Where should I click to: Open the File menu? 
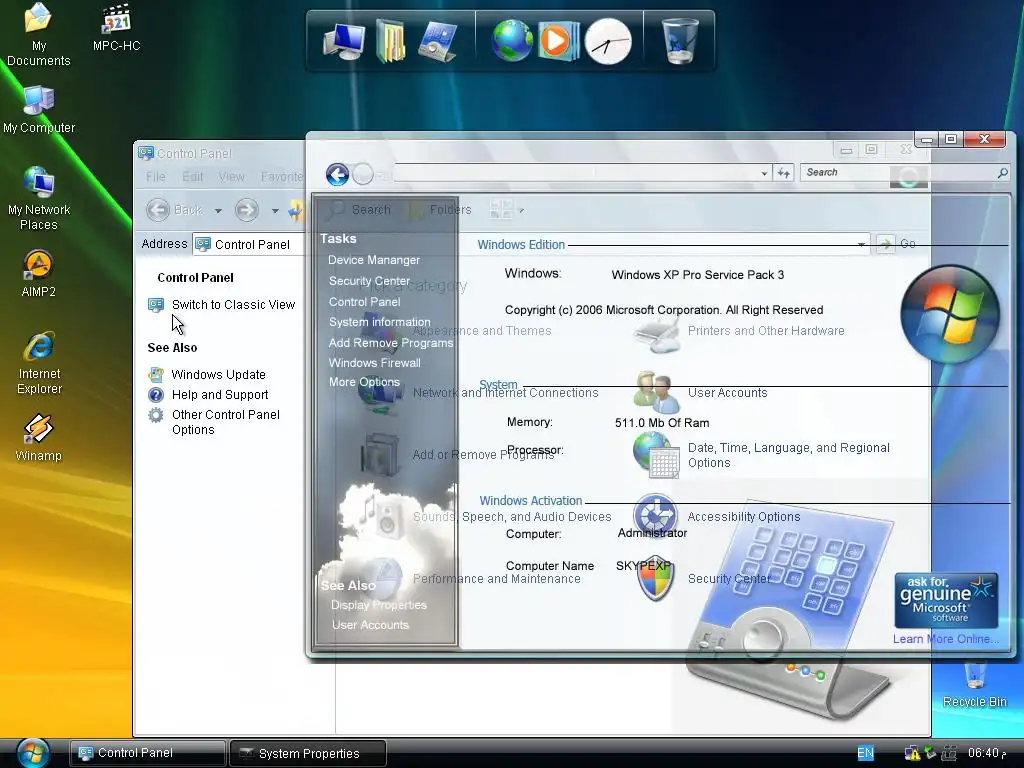[x=155, y=176]
